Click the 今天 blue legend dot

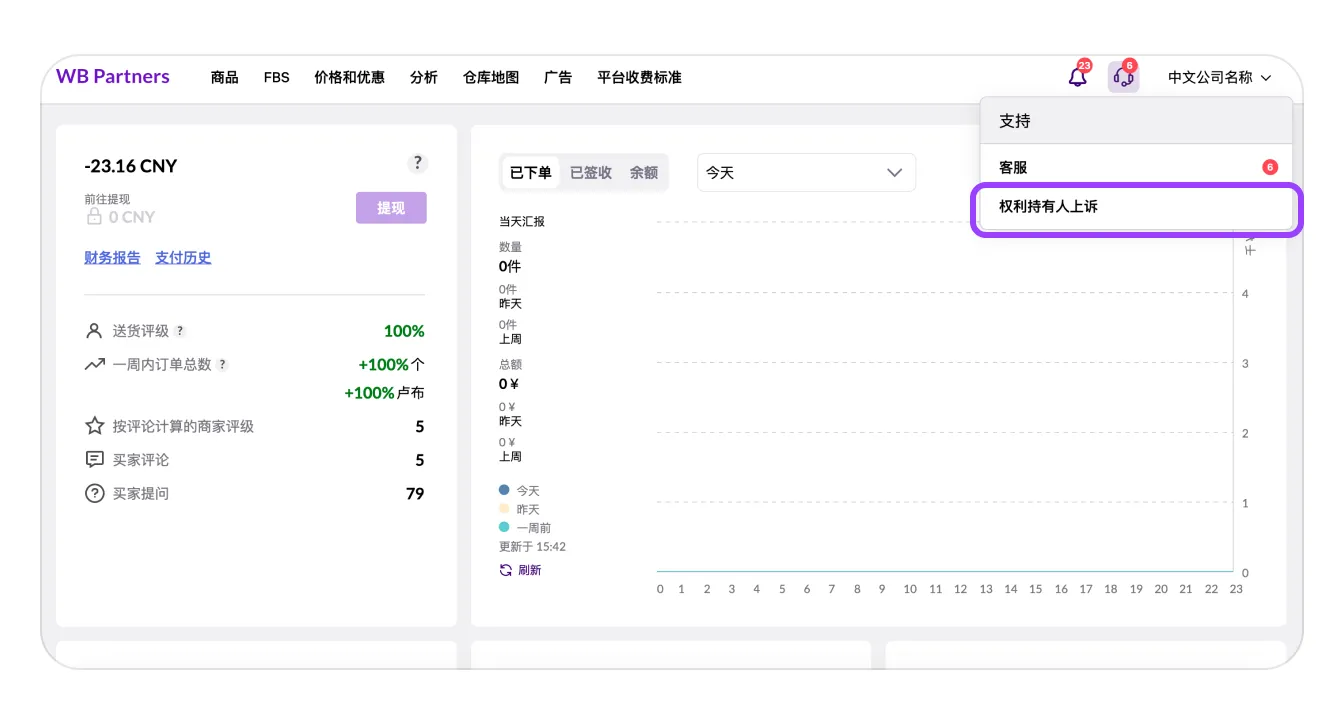pos(504,491)
